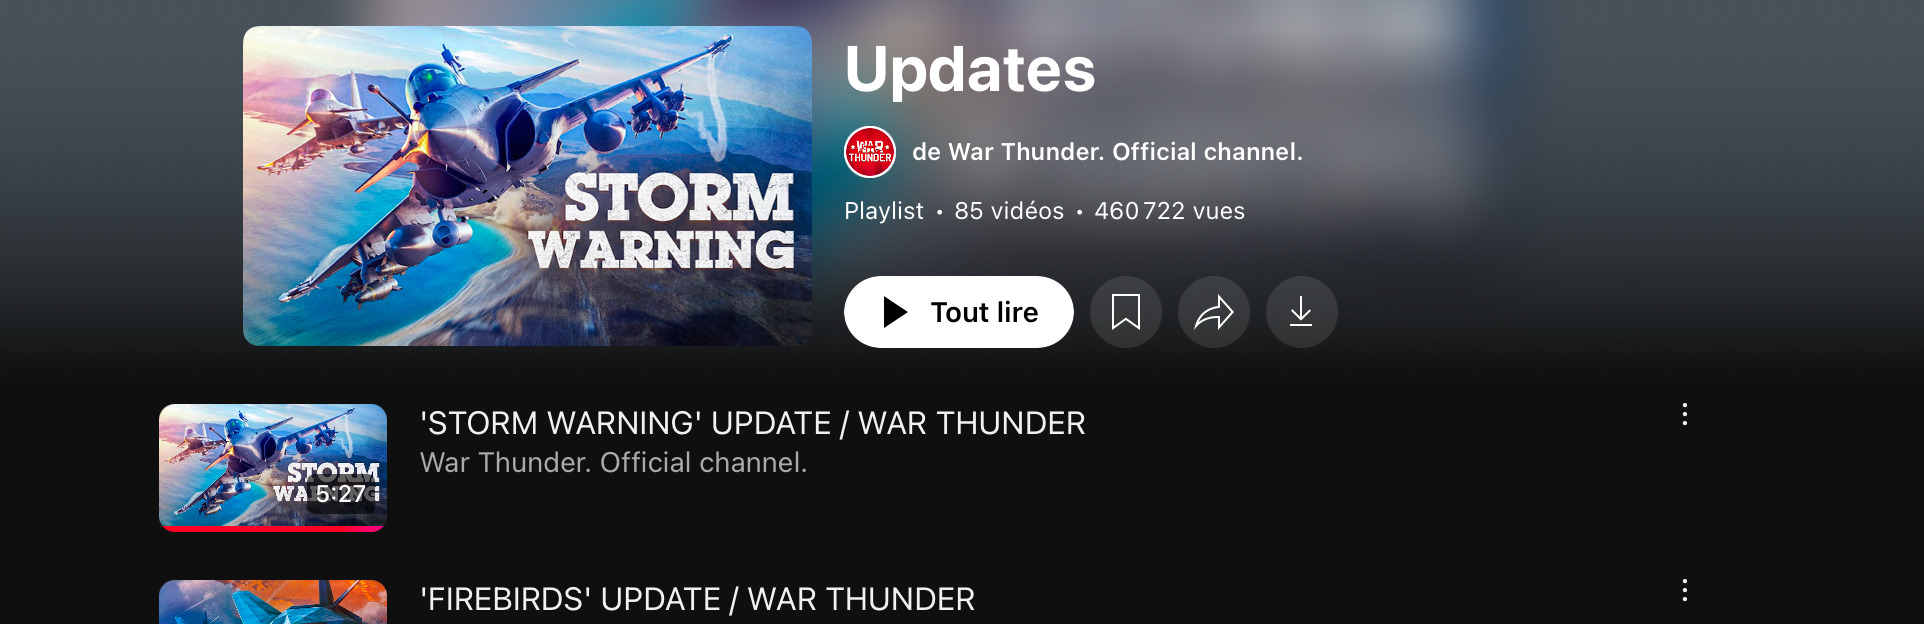Download the playlist with the download icon

click(1301, 312)
